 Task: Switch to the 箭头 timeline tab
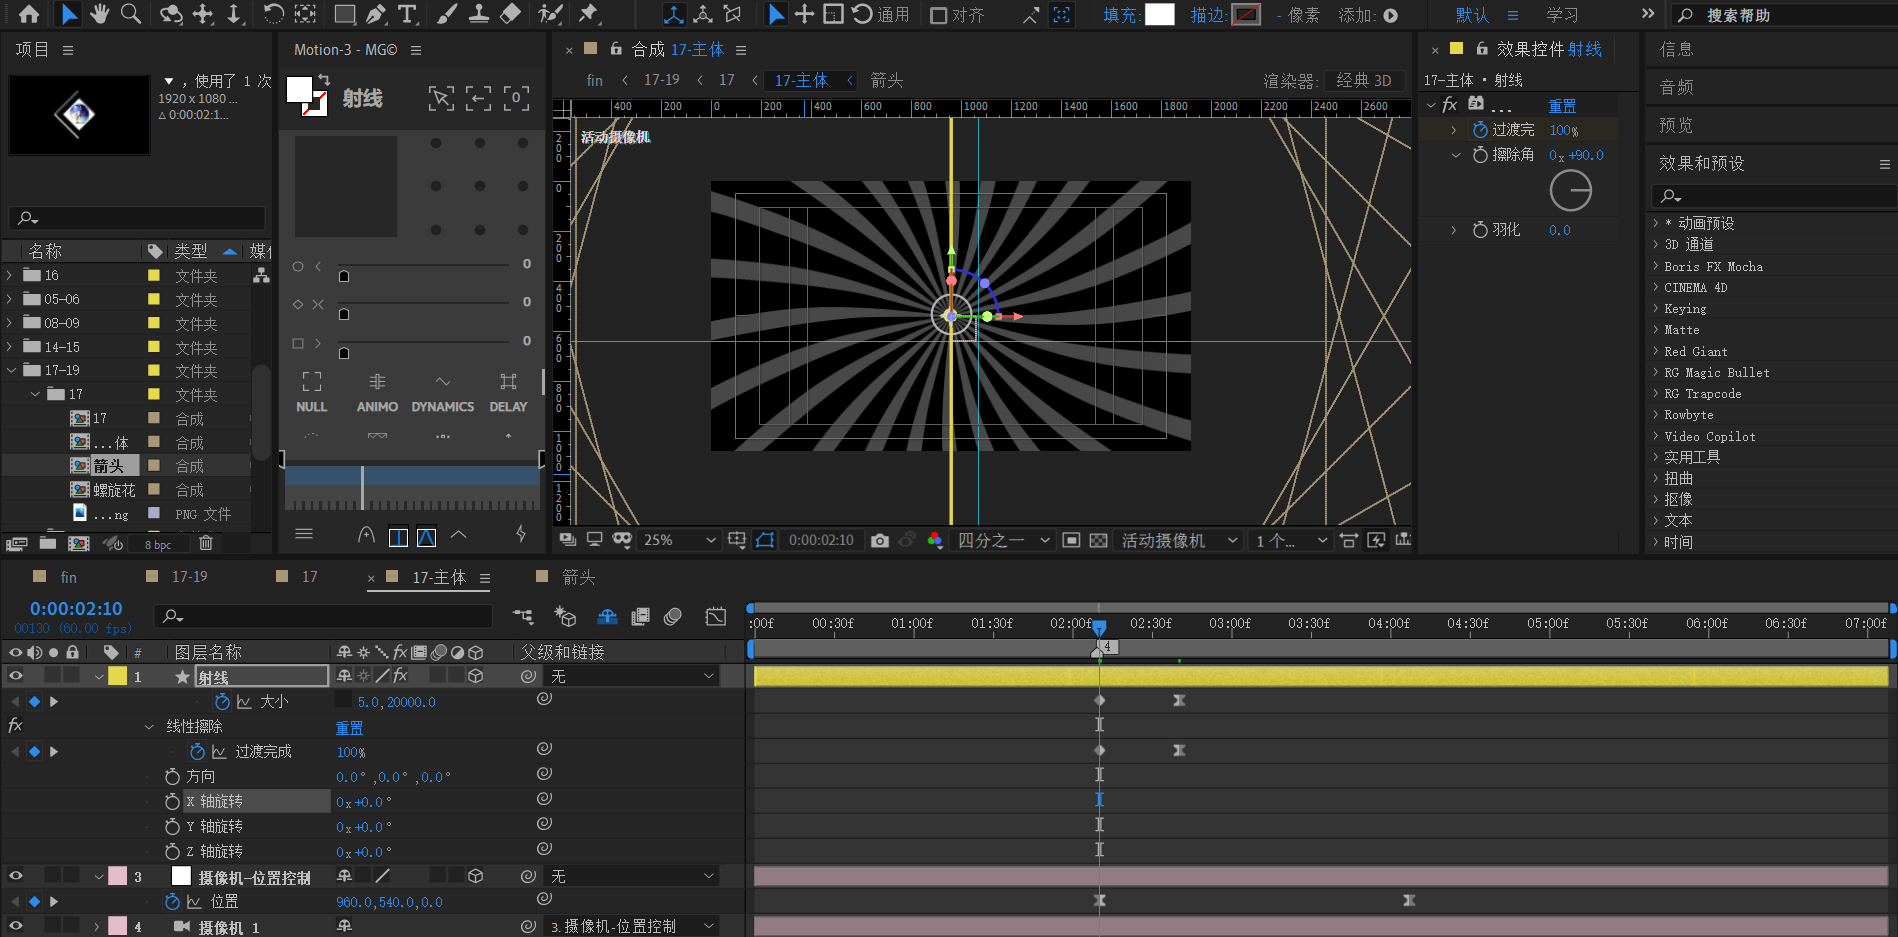click(579, 577)
